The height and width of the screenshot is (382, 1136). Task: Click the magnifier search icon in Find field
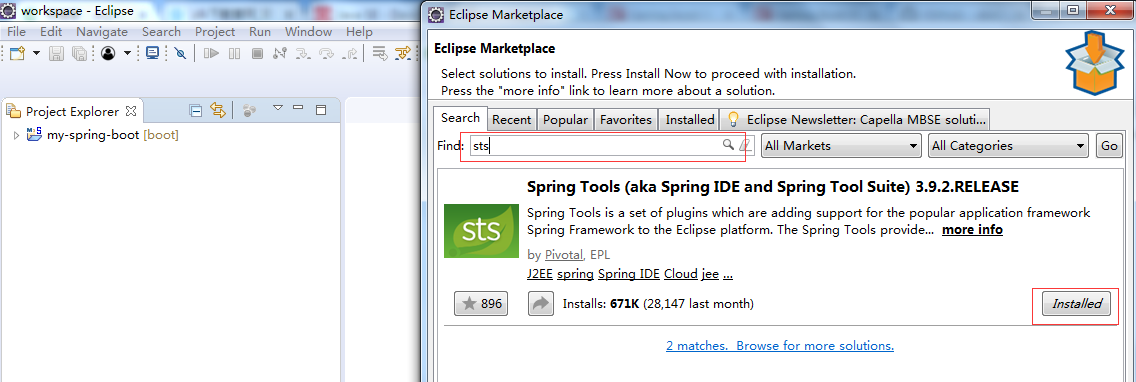click(728, 145)
